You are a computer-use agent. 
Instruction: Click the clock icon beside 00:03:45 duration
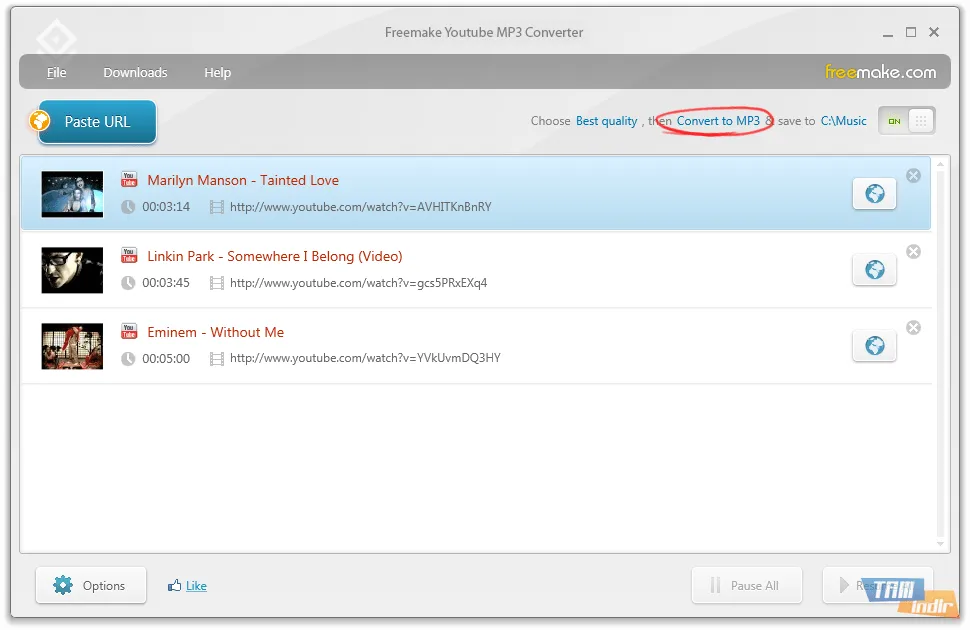point(128,282)
